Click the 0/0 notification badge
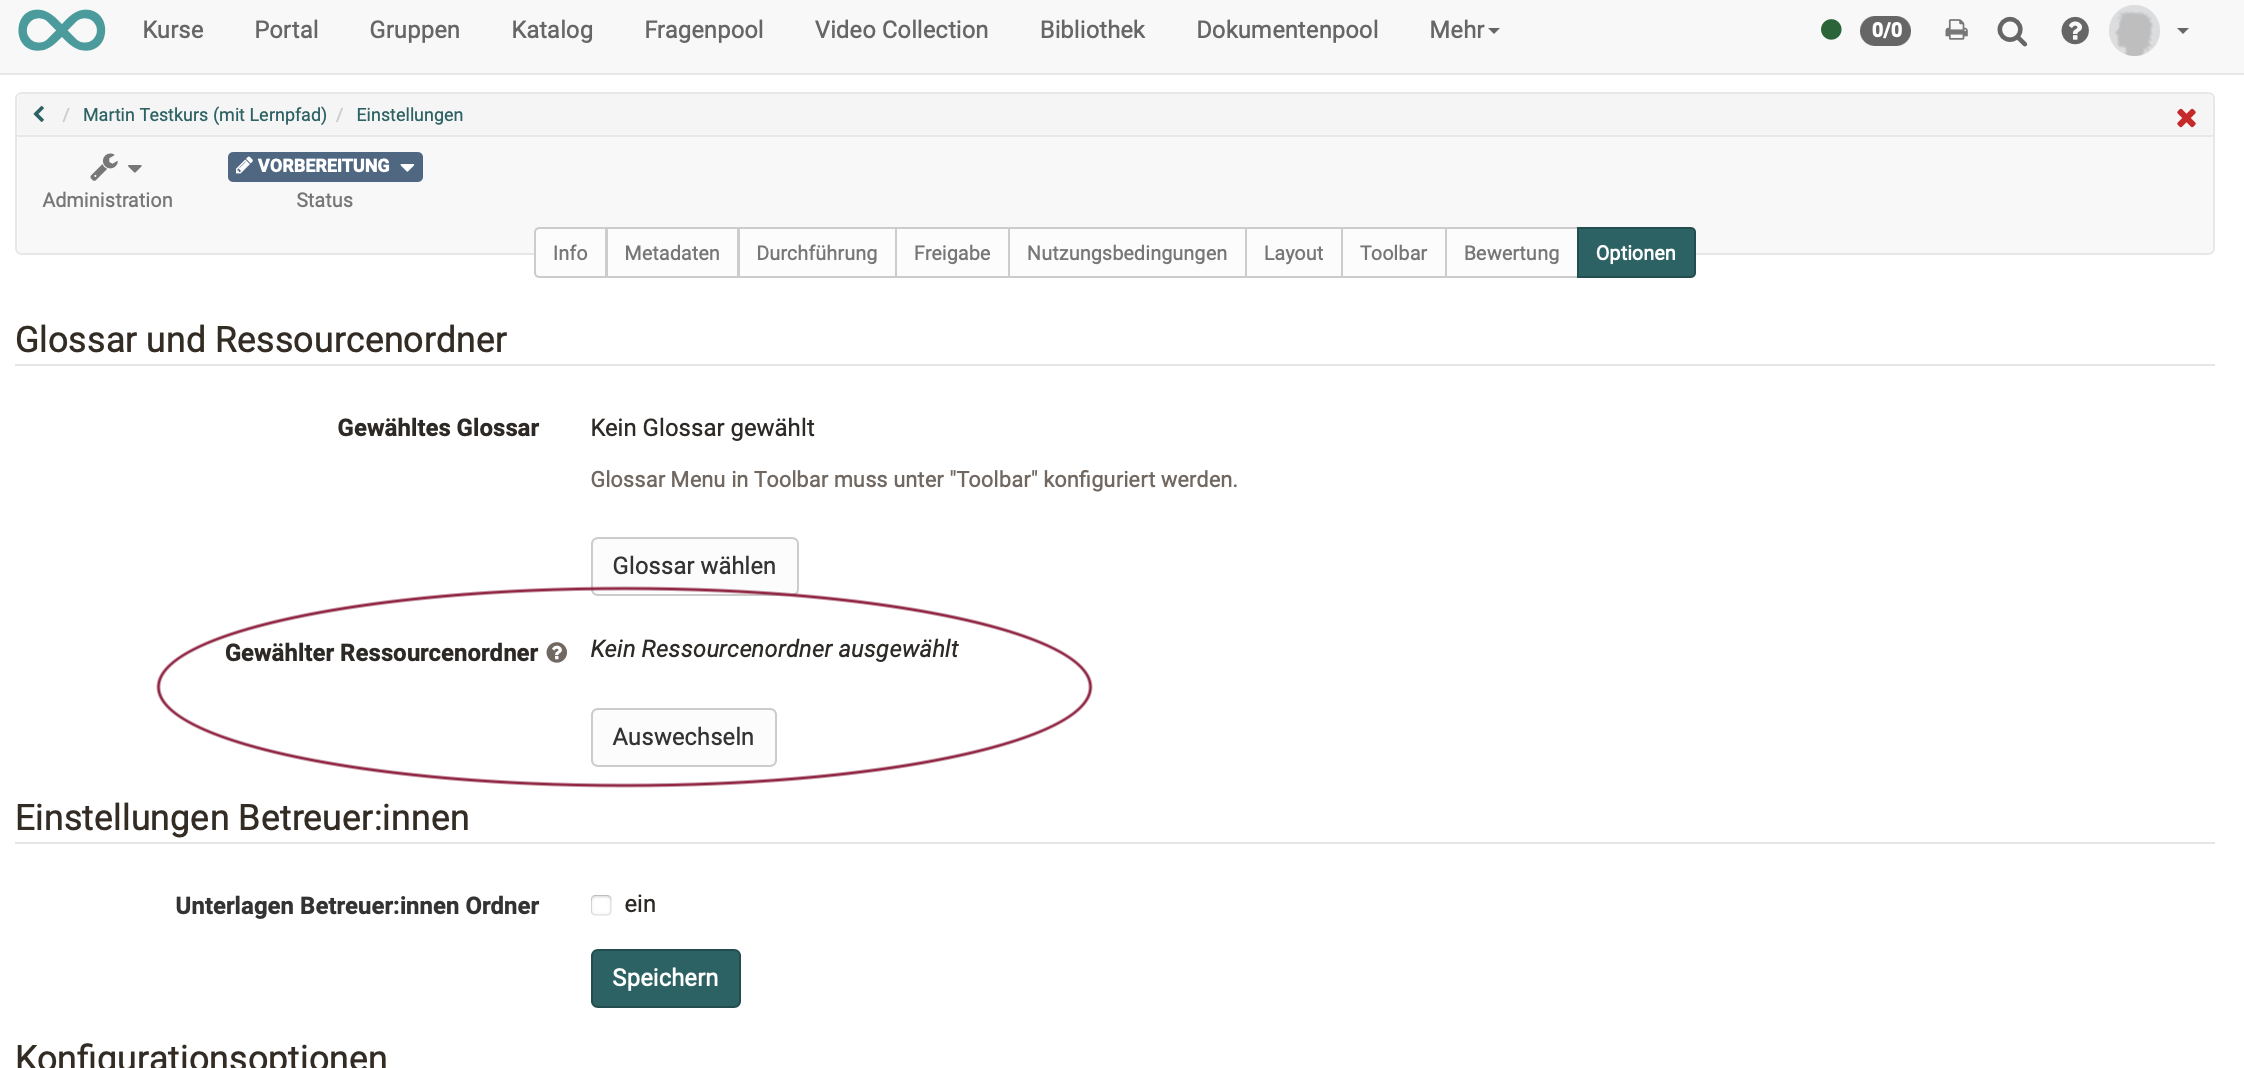Image resolution: width=2244 pixels, height=1068 pixels. (x=1886, y=30)
